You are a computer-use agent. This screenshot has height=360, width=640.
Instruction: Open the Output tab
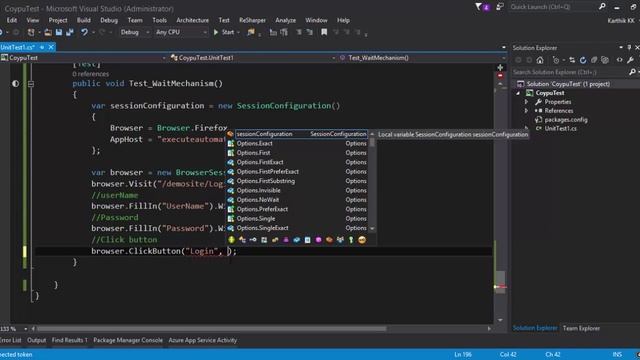pyautogui.click(x=36, y=340)
